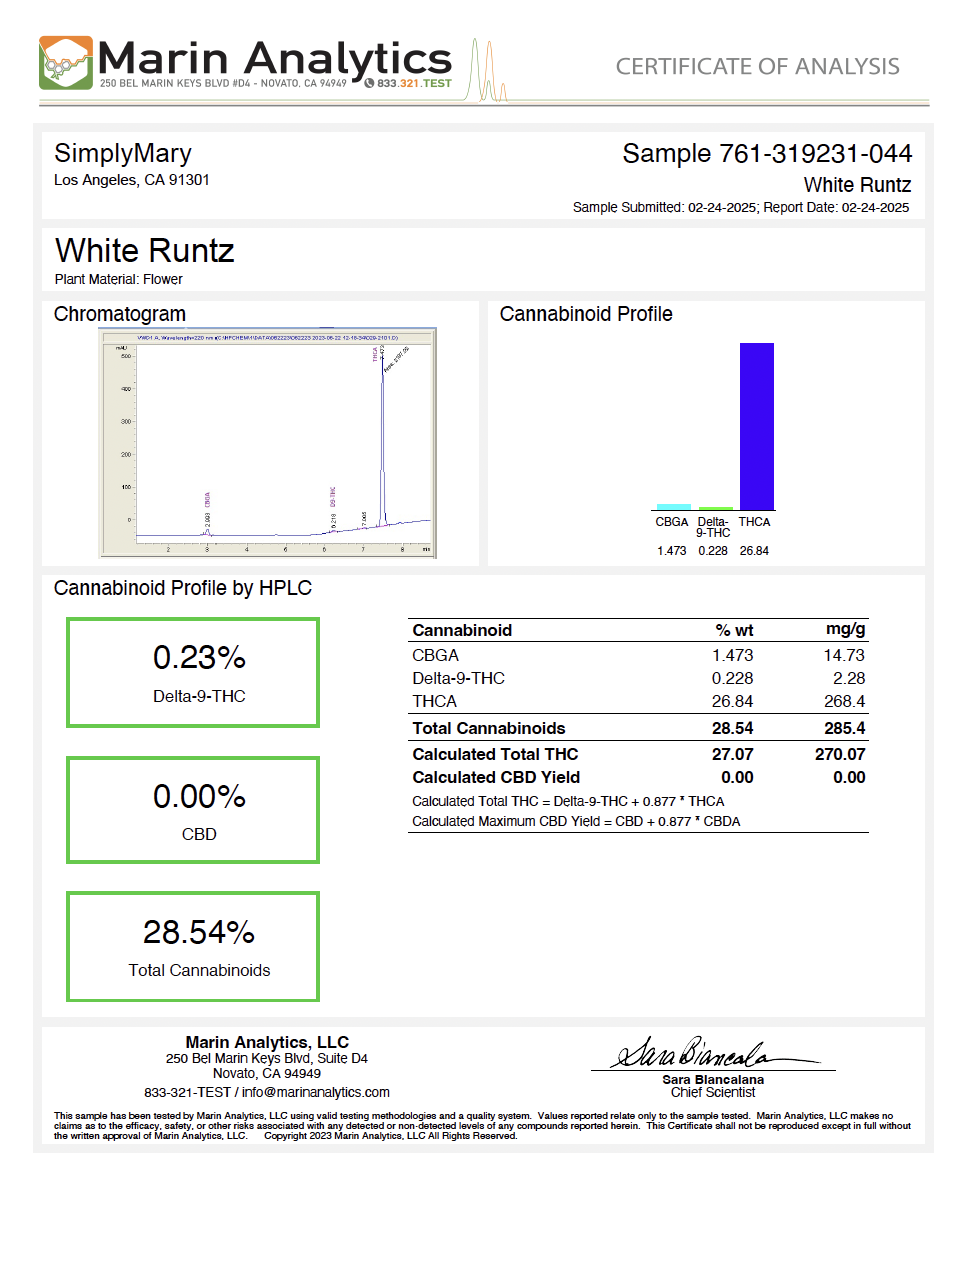Select the bold "Calculated Total THC" row label
The width and height of the screenshot is (970, 1278).
tap(495, 754)
